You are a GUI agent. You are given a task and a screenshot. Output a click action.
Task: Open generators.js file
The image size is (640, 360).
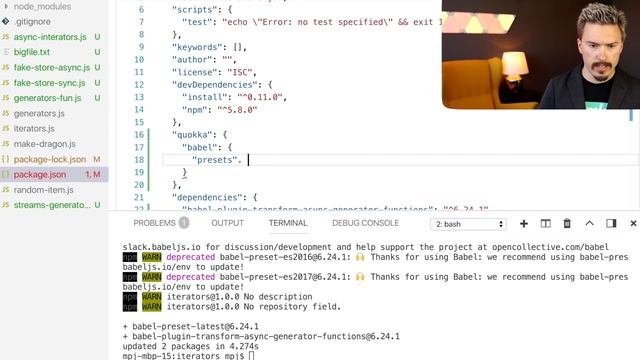click(39, 113)
